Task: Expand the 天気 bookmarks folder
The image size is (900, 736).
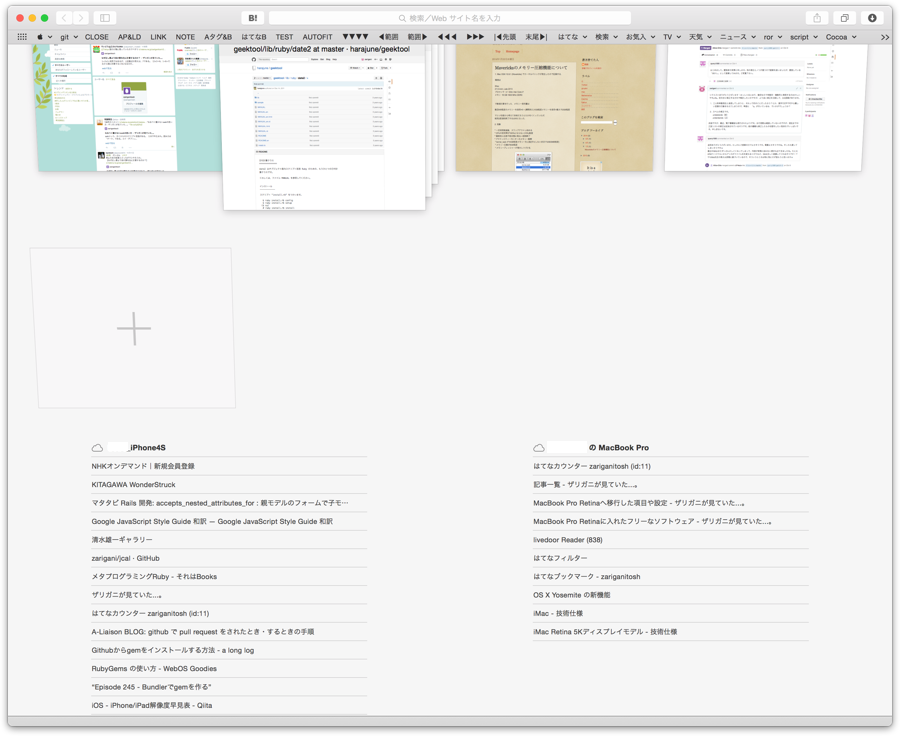Action: tap(700, 37)
